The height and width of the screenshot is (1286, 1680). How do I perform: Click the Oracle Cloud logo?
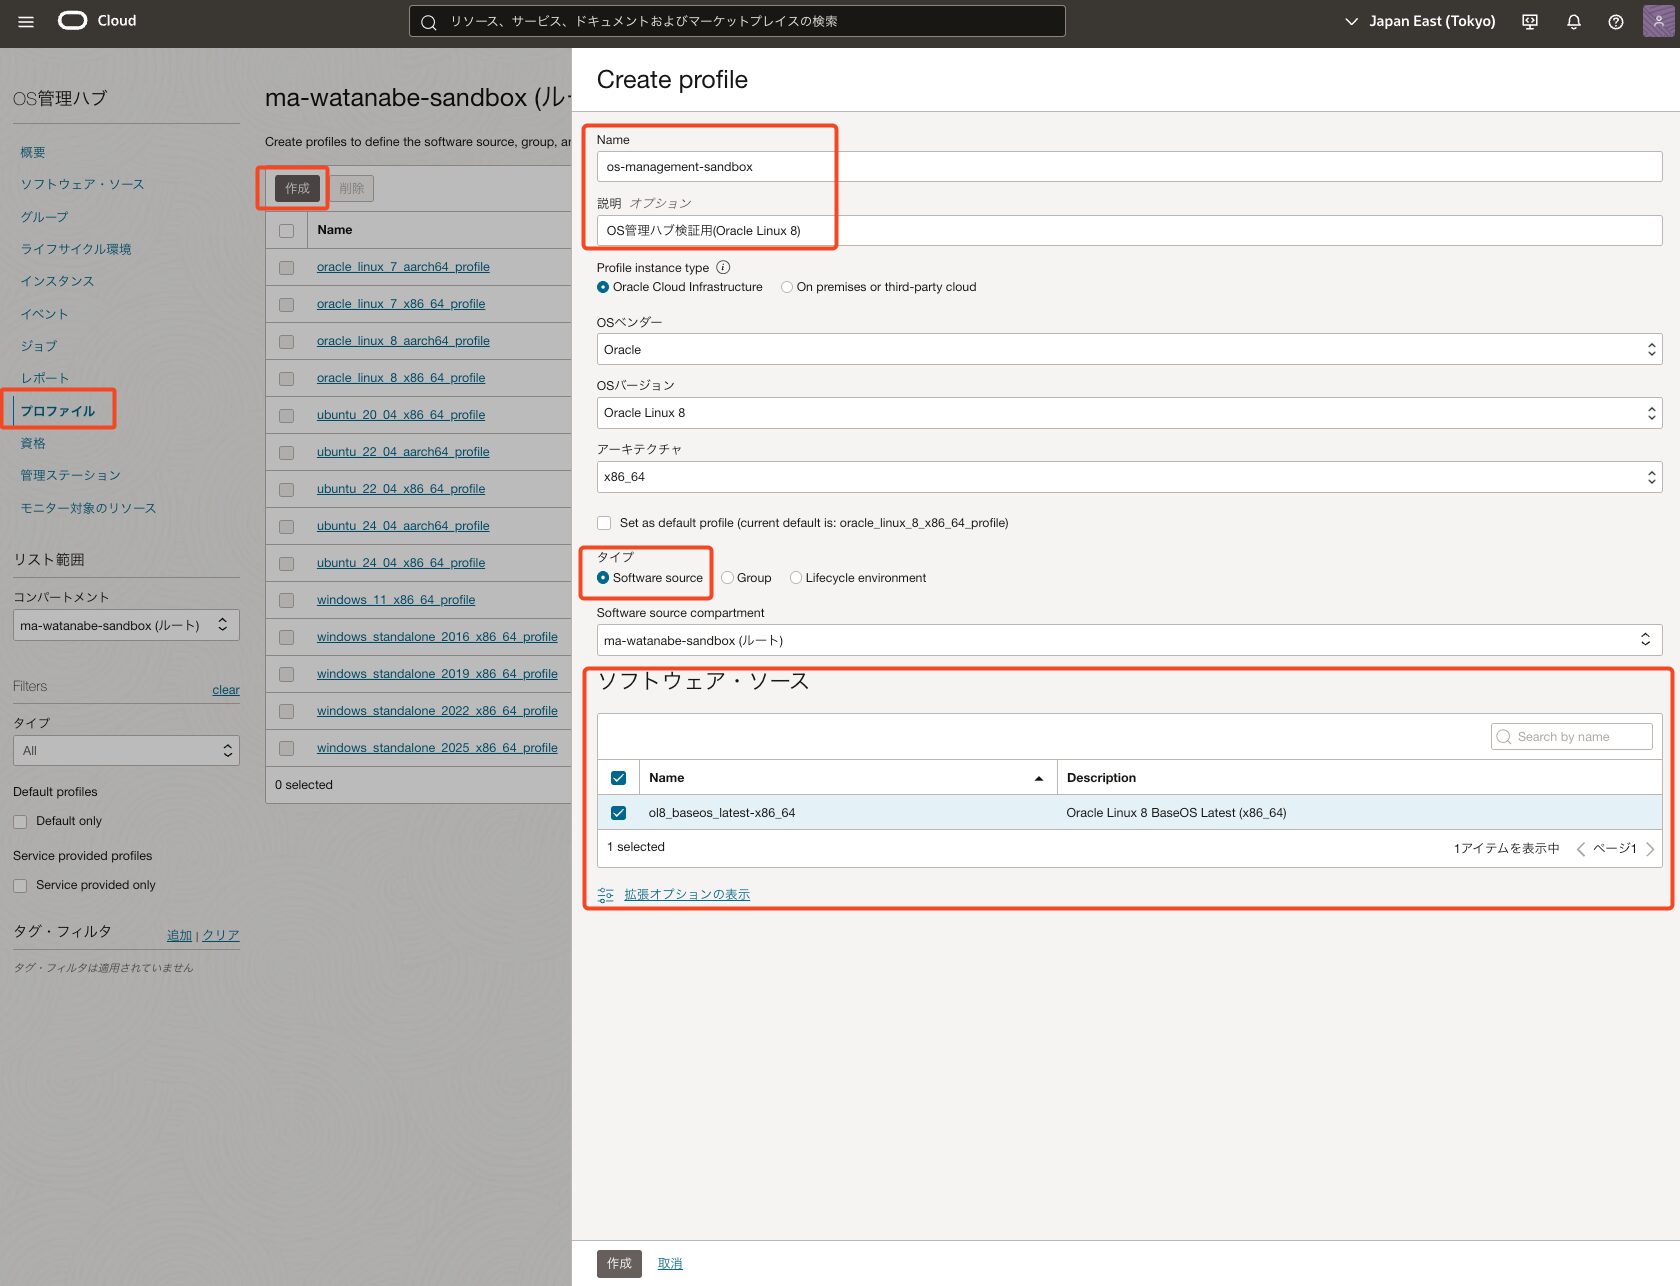(x=96, y=21)
